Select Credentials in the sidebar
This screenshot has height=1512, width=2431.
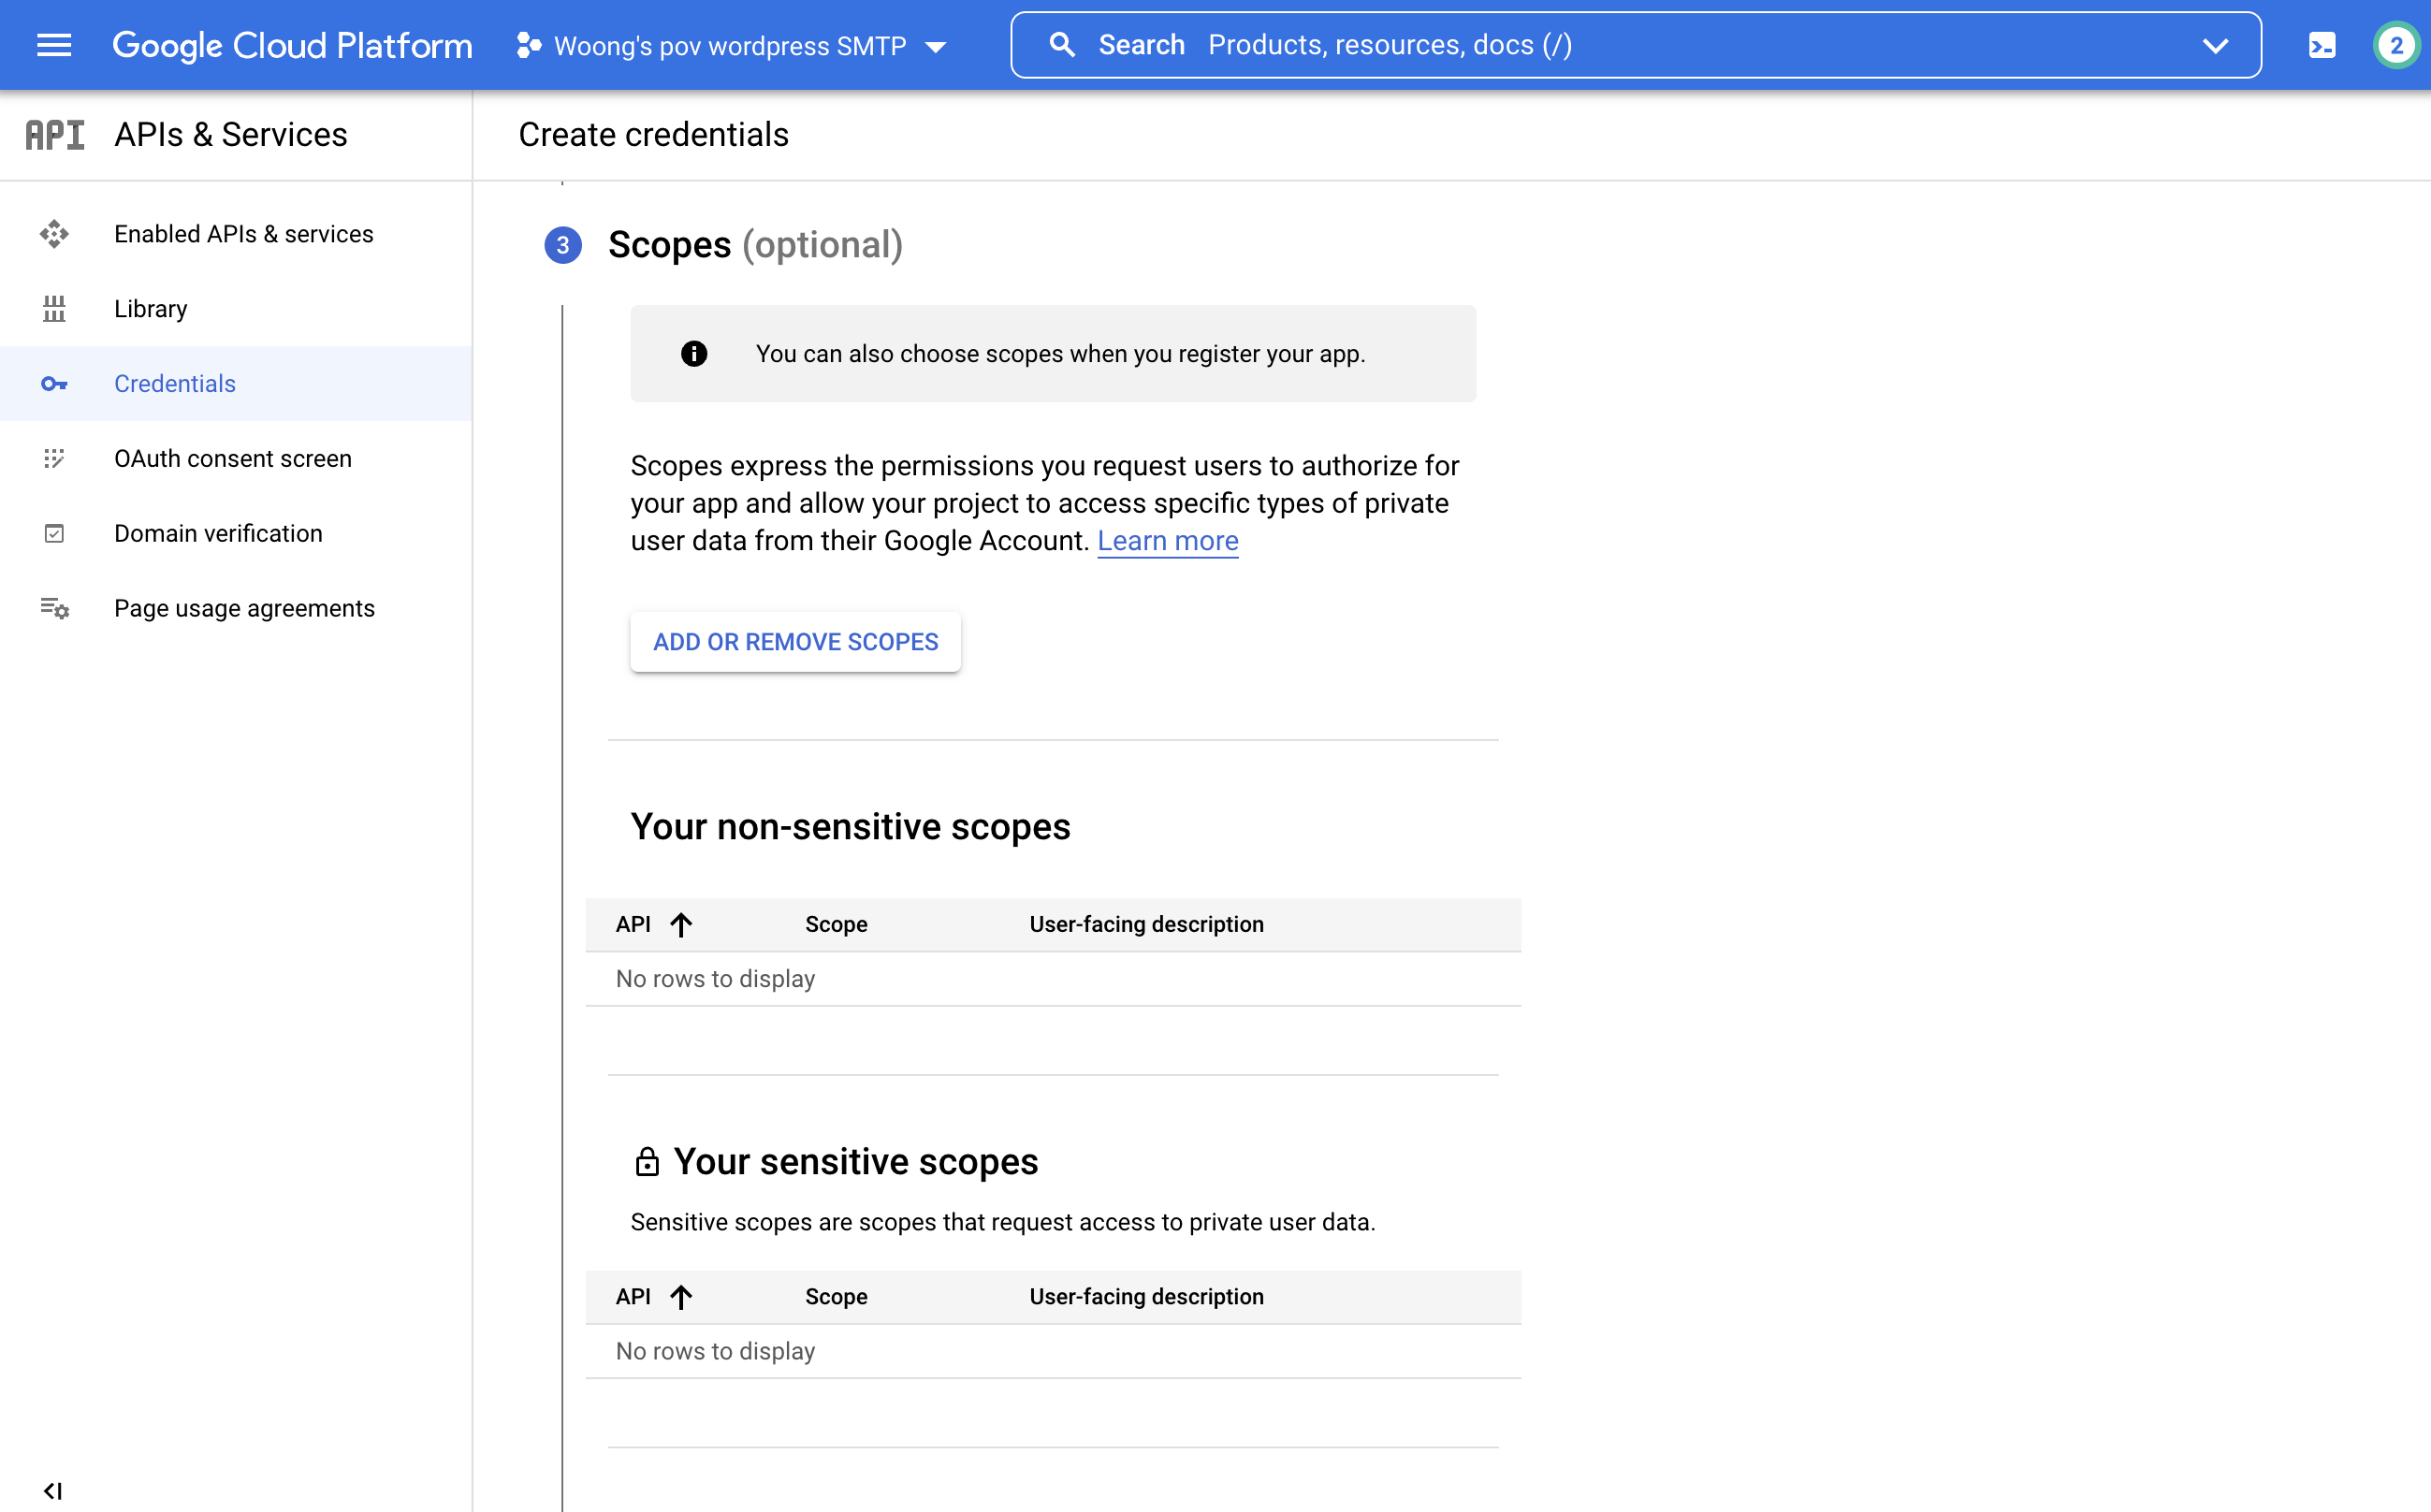click(x=175, y=384)
